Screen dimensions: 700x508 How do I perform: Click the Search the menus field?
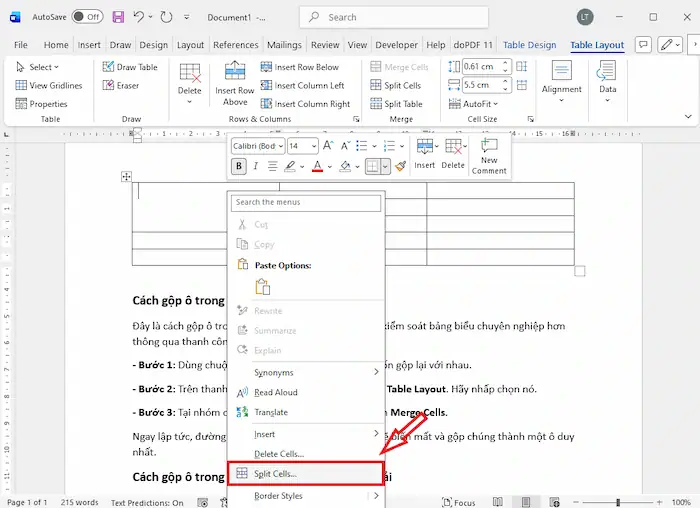306,202
